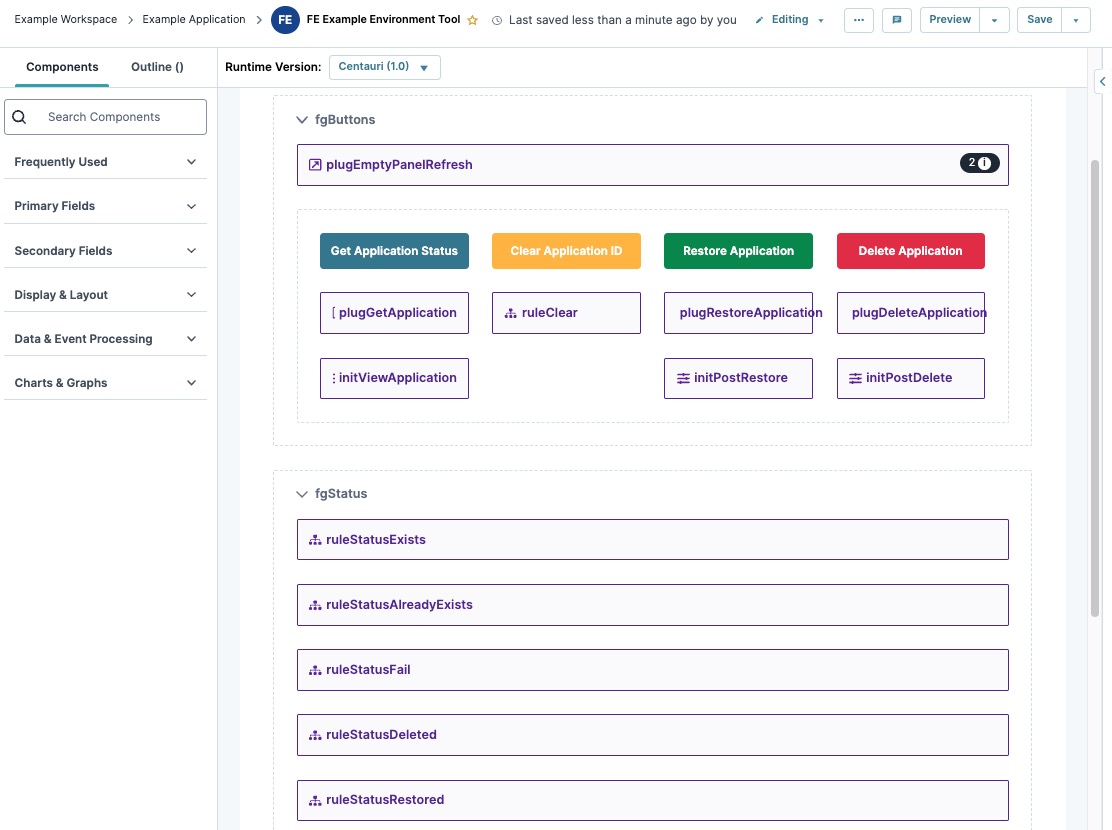Click the initPostDelete label text
Viewport: 1112px width, 830px height.
pyautogui.click(x=908, y=378)
